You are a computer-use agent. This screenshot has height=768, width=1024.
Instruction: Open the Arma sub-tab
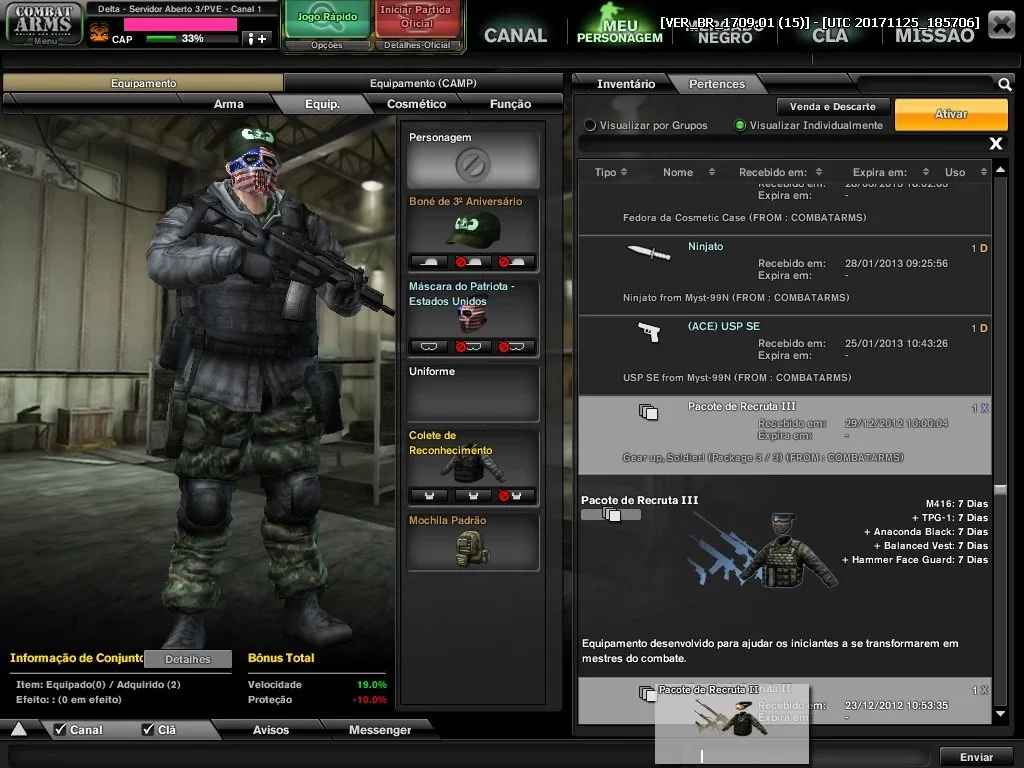[x=229, y=104]
